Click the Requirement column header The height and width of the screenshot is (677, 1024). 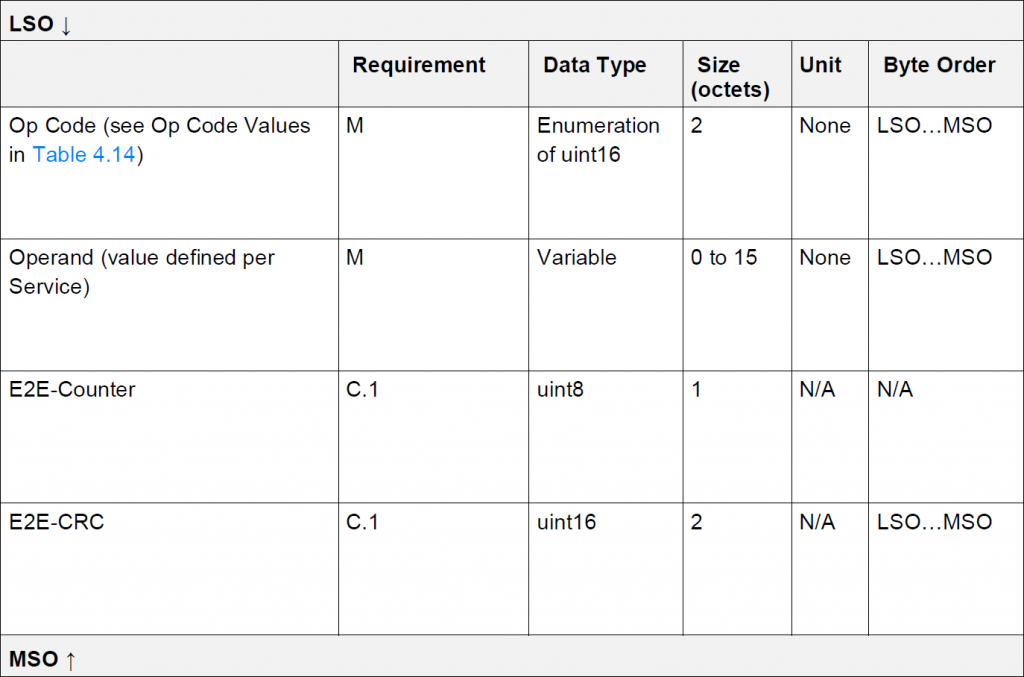[x=419, y=66]
